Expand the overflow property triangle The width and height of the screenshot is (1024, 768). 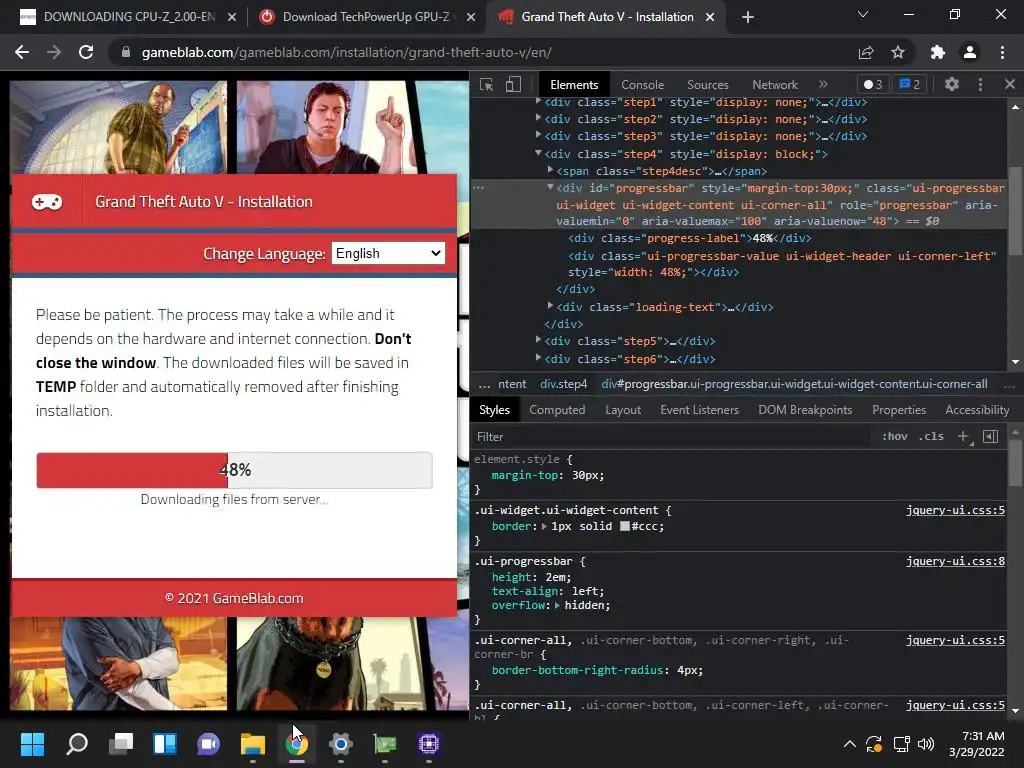tap(558, 605)
